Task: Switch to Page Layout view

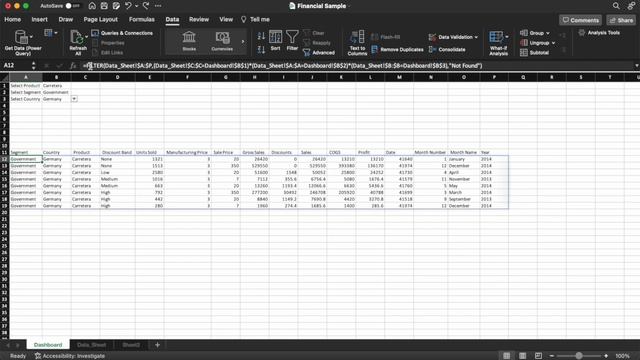Action: (522, 356)
